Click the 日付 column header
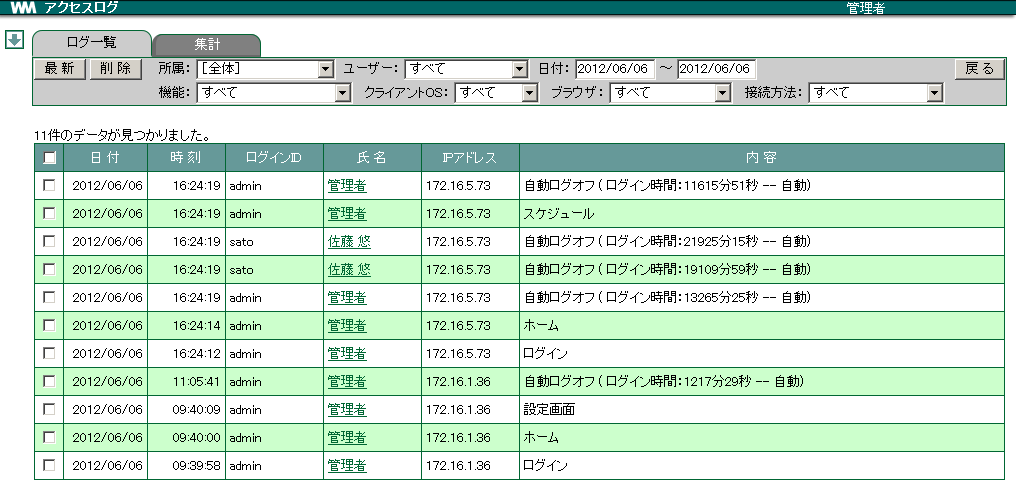 [105, 158]
